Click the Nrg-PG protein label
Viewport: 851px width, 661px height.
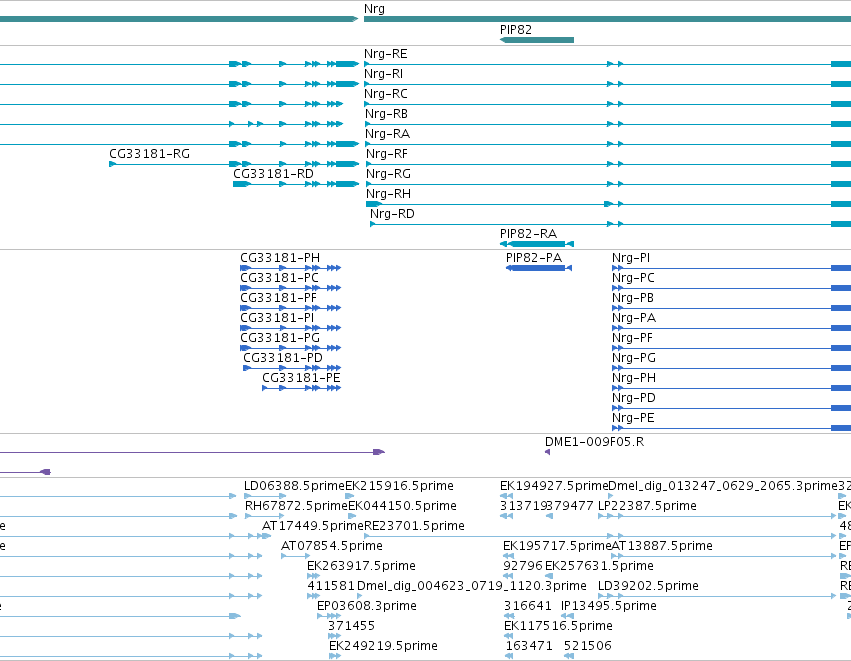tap(634, 358)
